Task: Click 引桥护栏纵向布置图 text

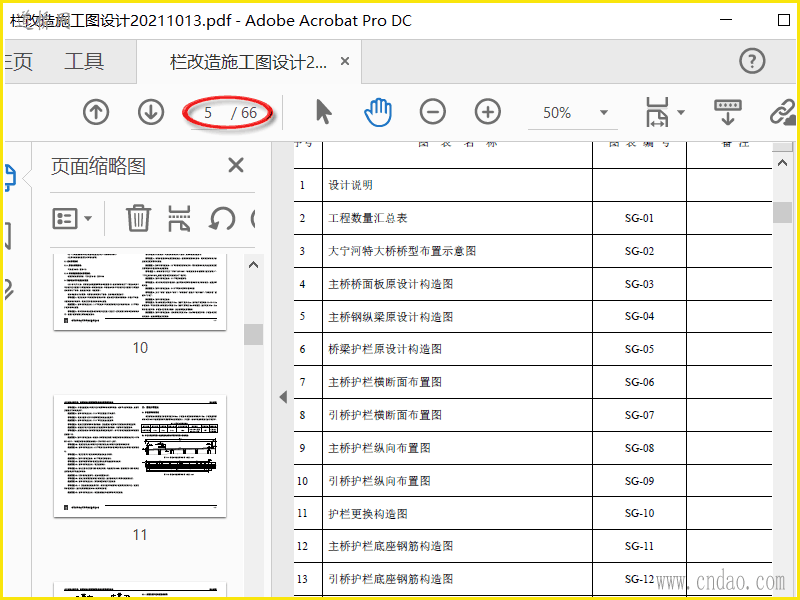Action: [x=379, y=481]
